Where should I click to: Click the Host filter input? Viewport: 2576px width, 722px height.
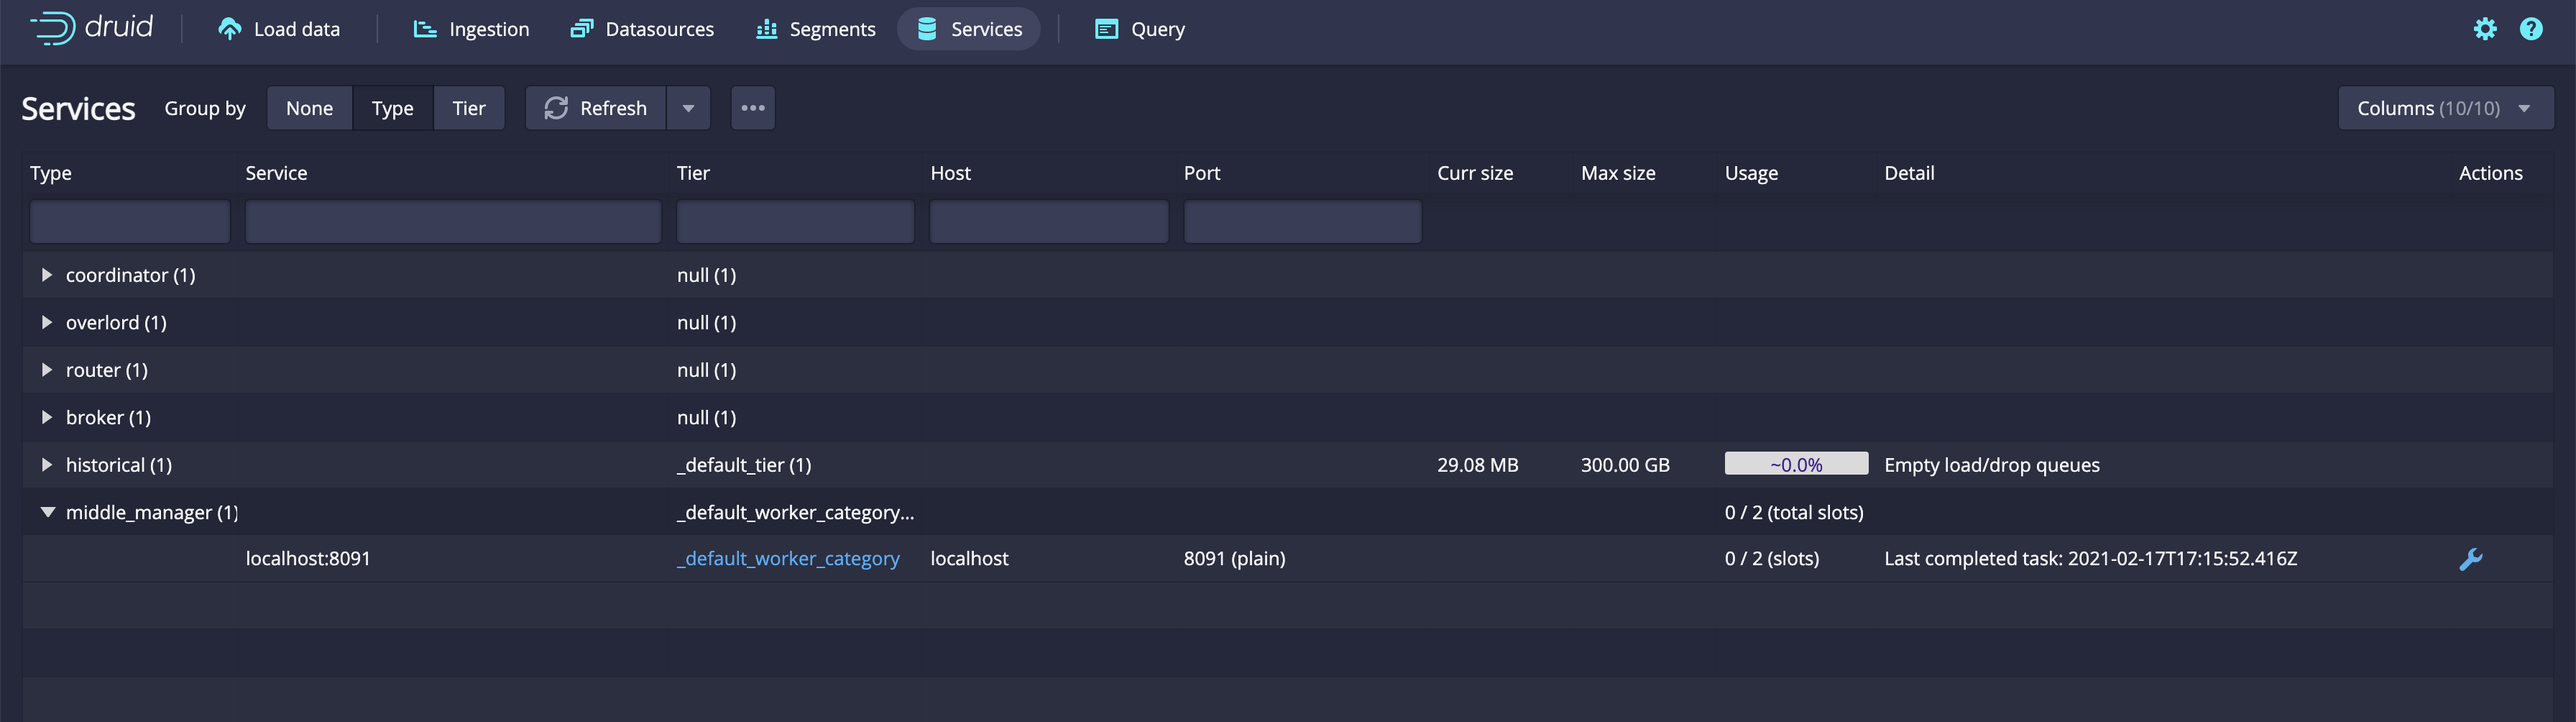tap(1049, 222)
